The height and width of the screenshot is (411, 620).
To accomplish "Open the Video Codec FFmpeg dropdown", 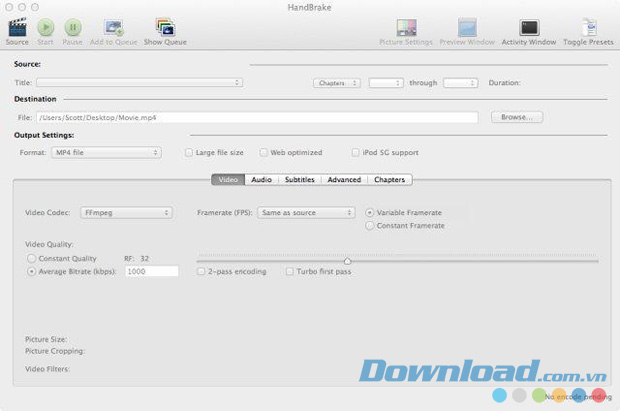I will point(125,212).
